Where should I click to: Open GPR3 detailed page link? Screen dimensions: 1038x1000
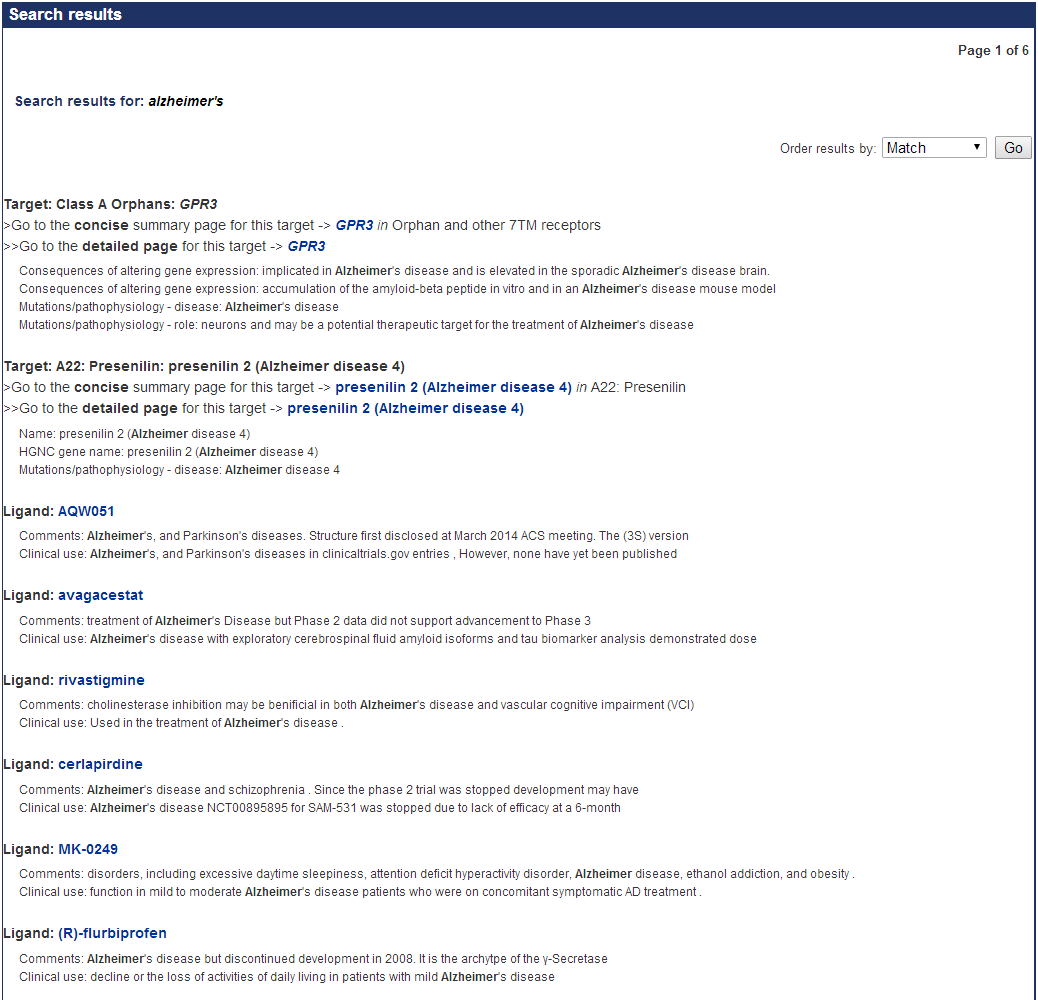306,246
